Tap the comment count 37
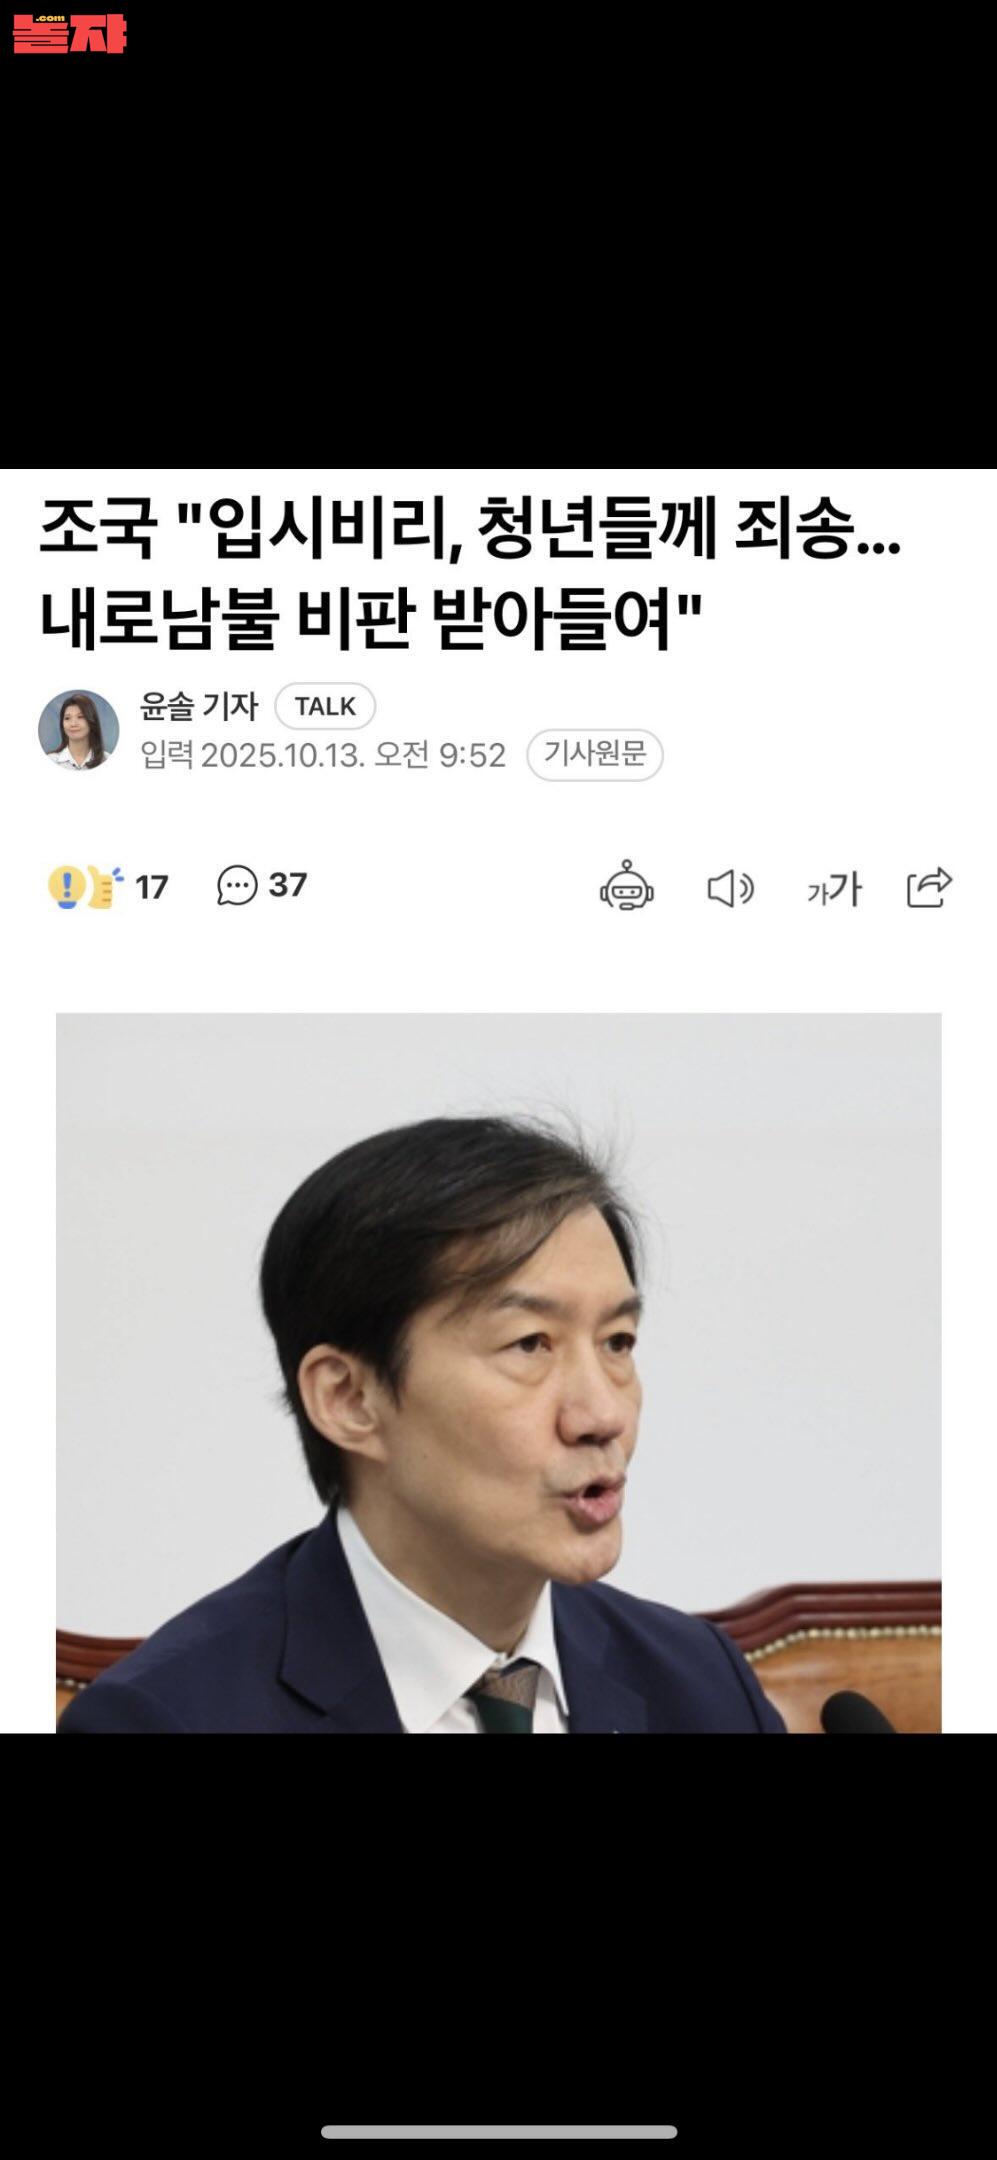This screenshot has height=2160, width=997. tap(288, 885)
